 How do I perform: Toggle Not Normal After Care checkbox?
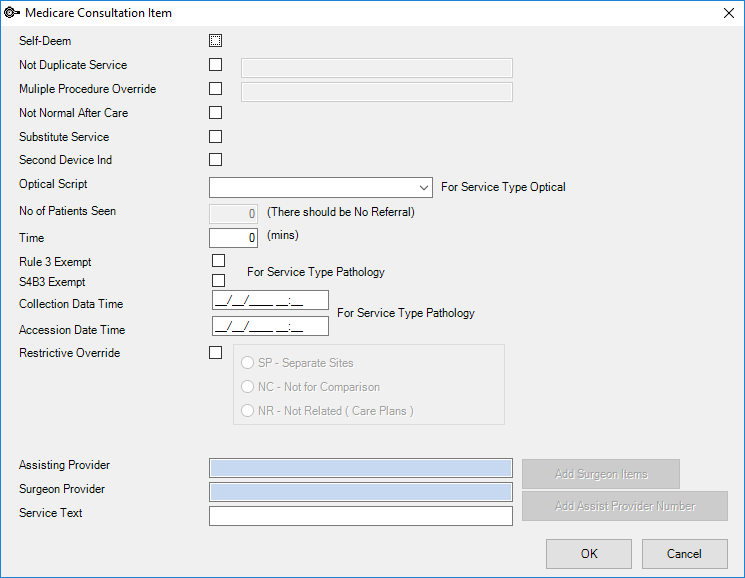215,113
